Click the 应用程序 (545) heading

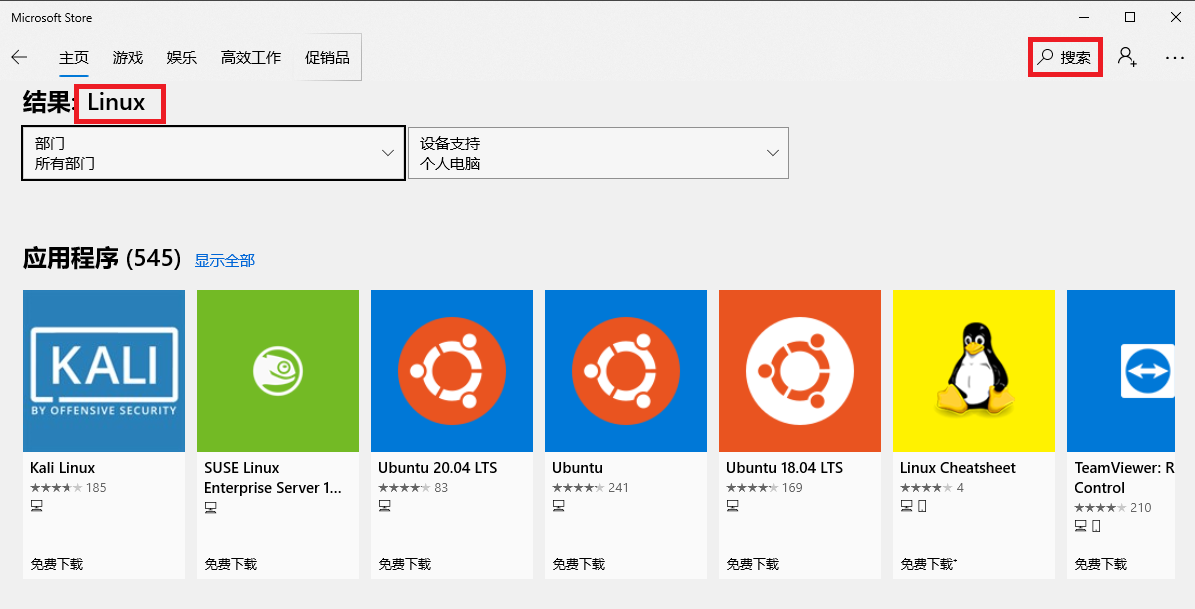pyautogui.click(x=101, y=258)
